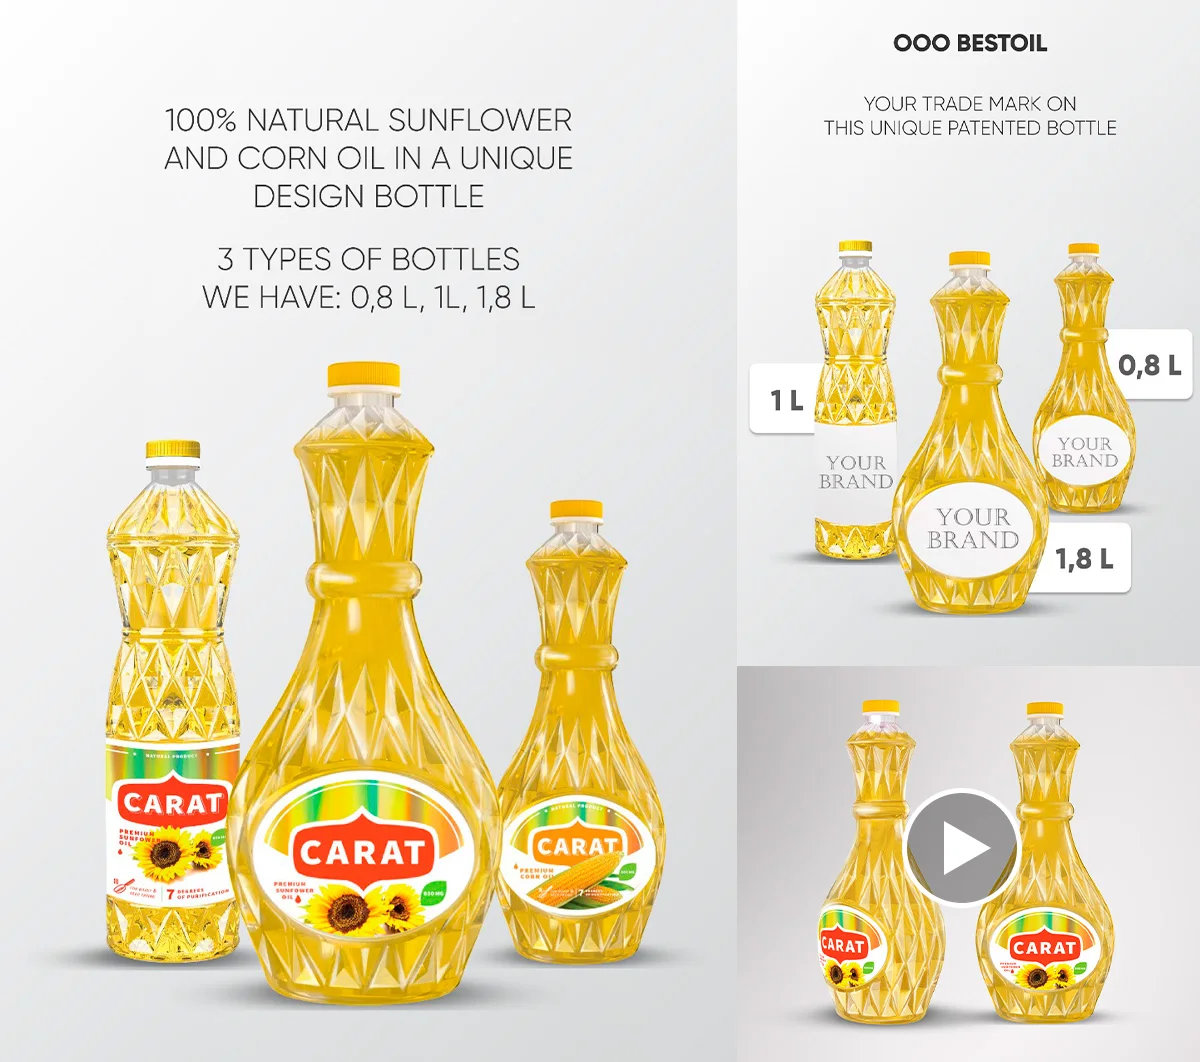Click the orange CARAT logo on corn bottle
1200x1062 pixels.
[x=578, y=845]
